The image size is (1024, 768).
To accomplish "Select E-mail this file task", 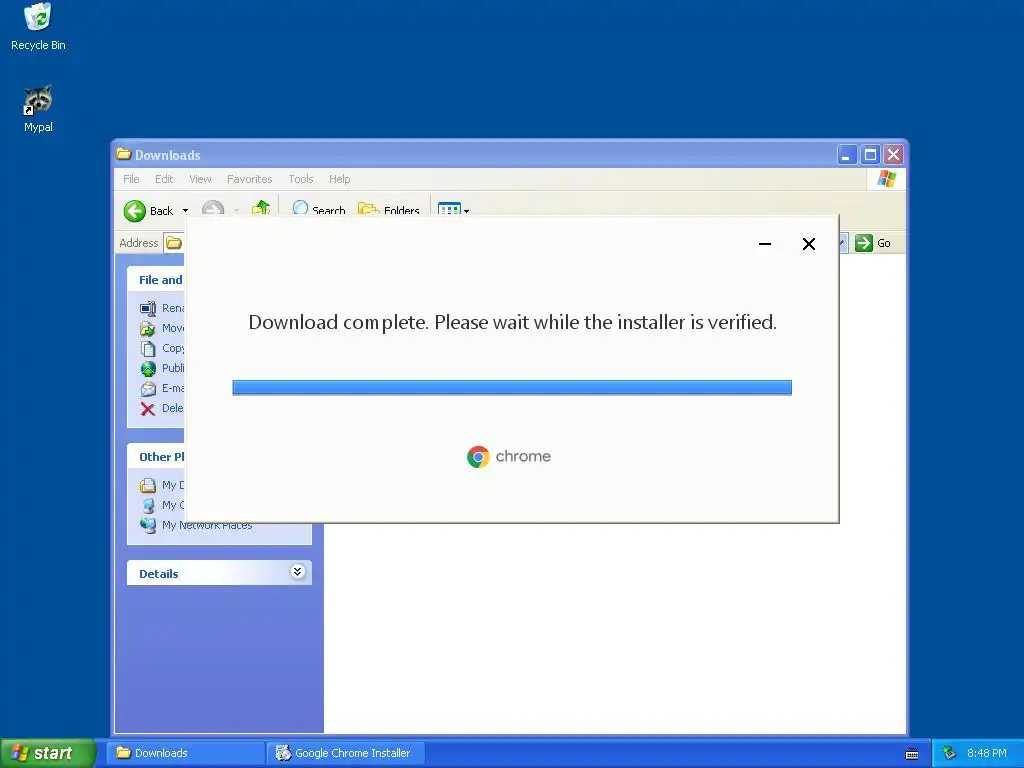I will 162,389.
